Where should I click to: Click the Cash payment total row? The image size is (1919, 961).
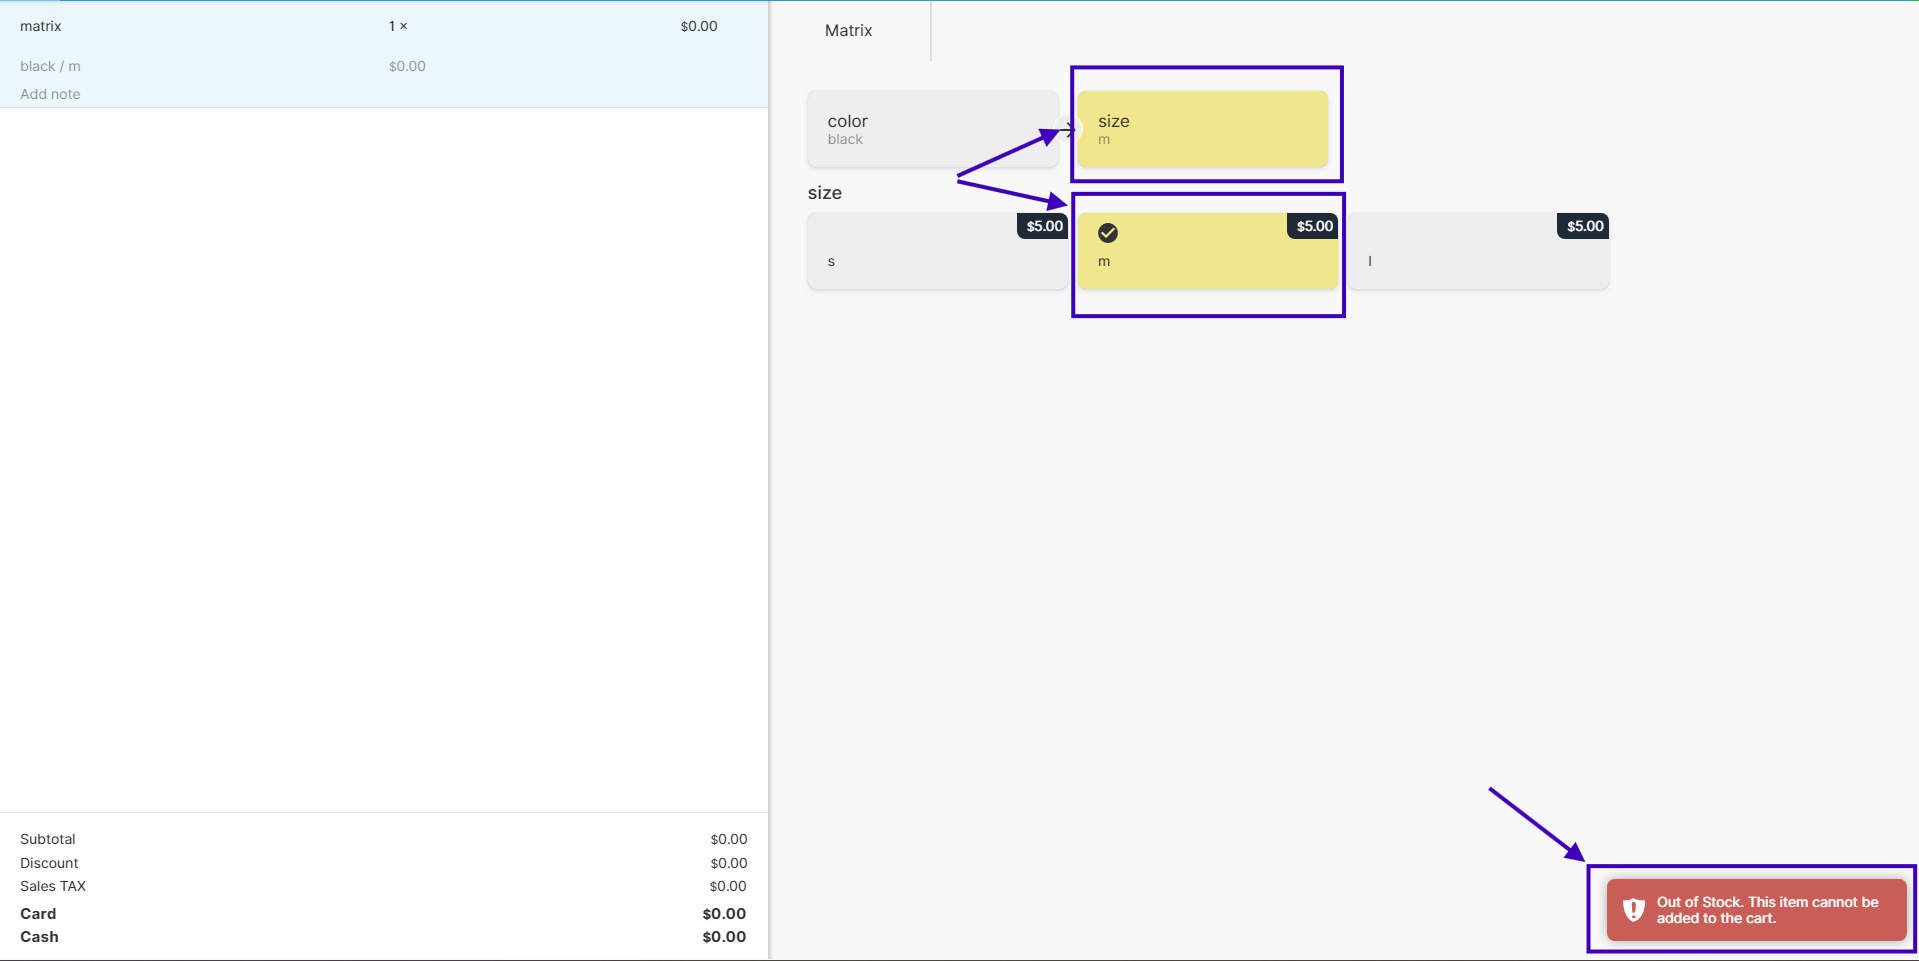383,937
